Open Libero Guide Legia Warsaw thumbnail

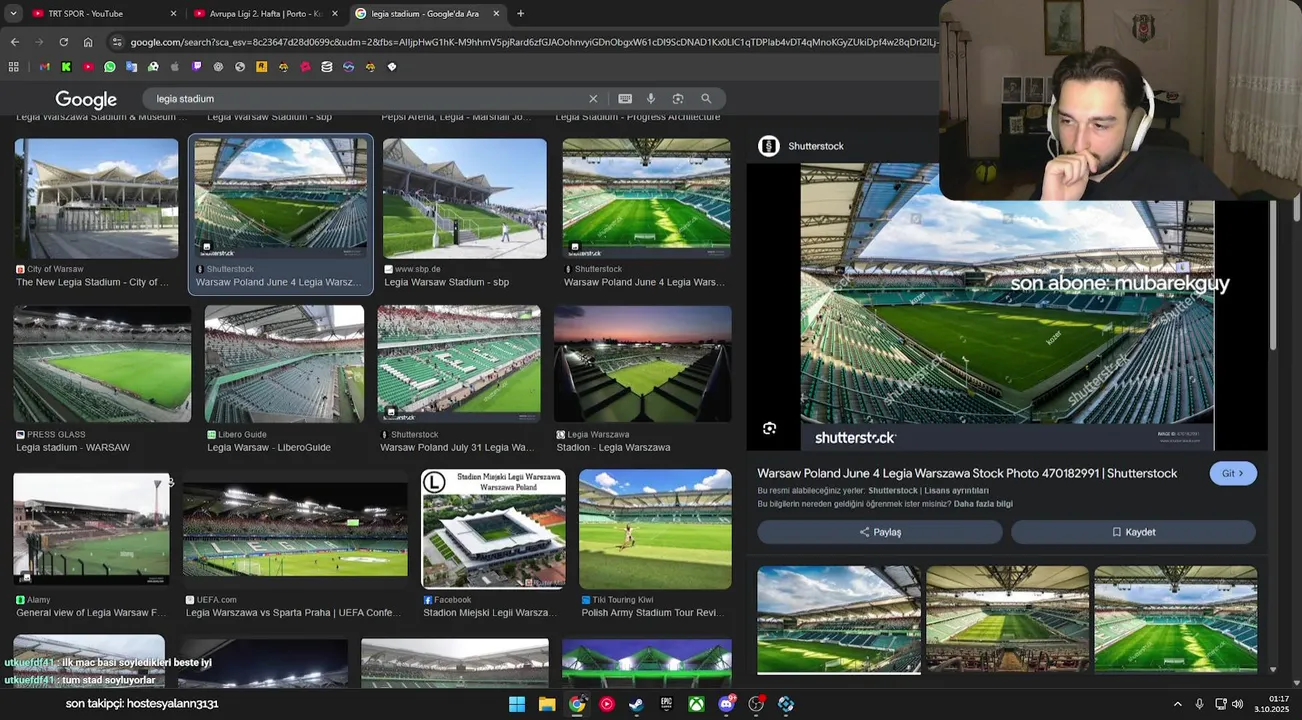click(x=285, y=364)
